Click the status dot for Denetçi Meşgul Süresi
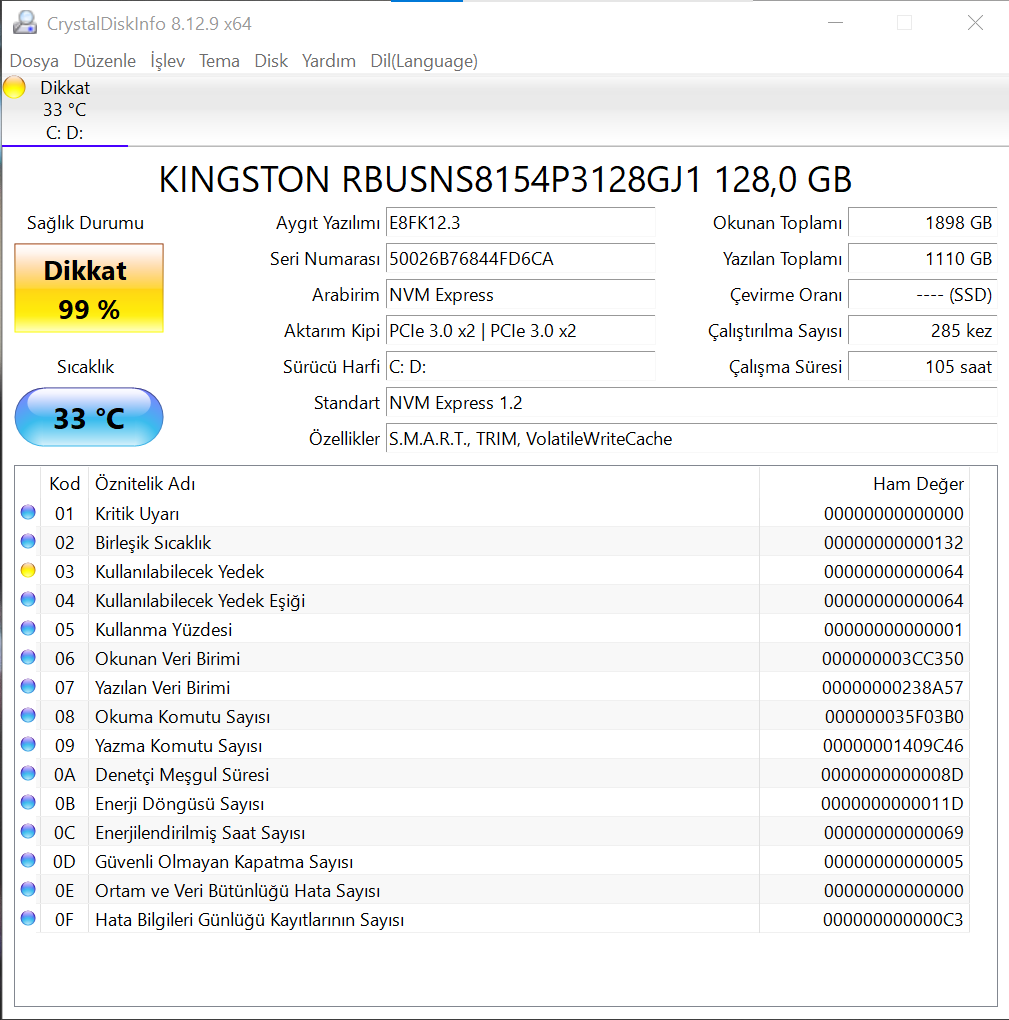The image size is (1009, 1020). coord(28,773)
